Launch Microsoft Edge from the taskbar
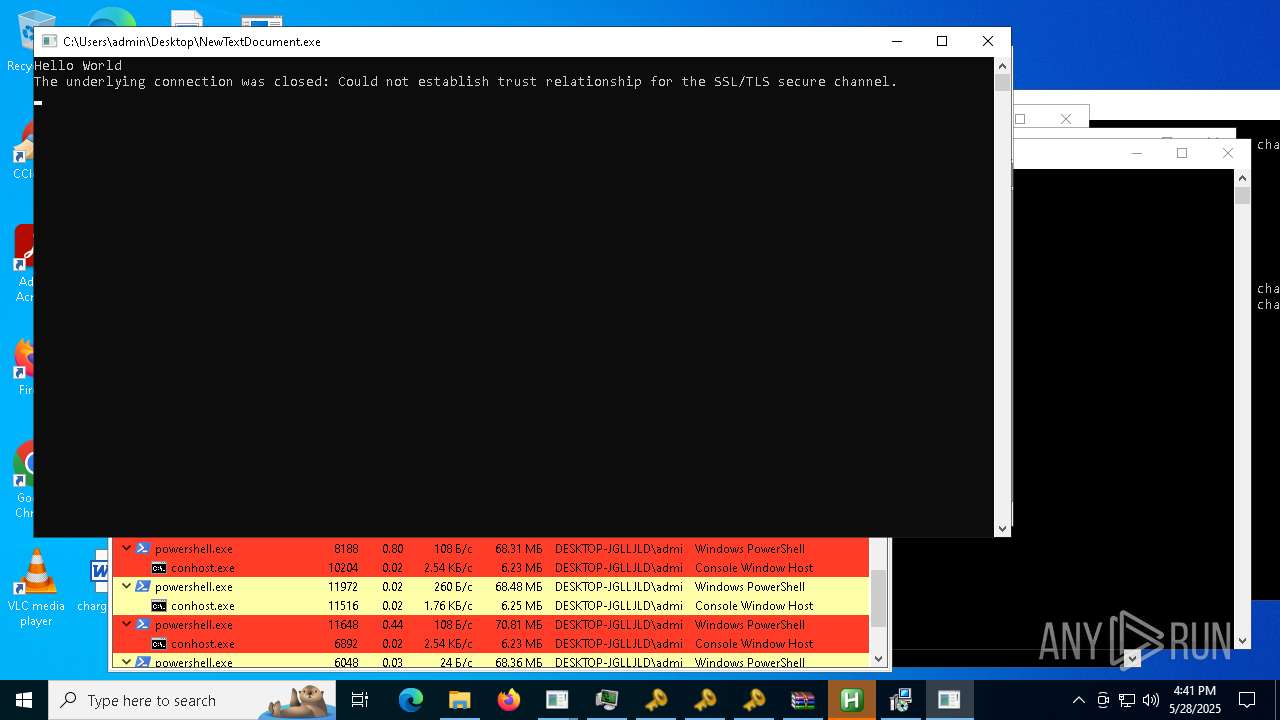1280x720 pixels. click(411, 700)
